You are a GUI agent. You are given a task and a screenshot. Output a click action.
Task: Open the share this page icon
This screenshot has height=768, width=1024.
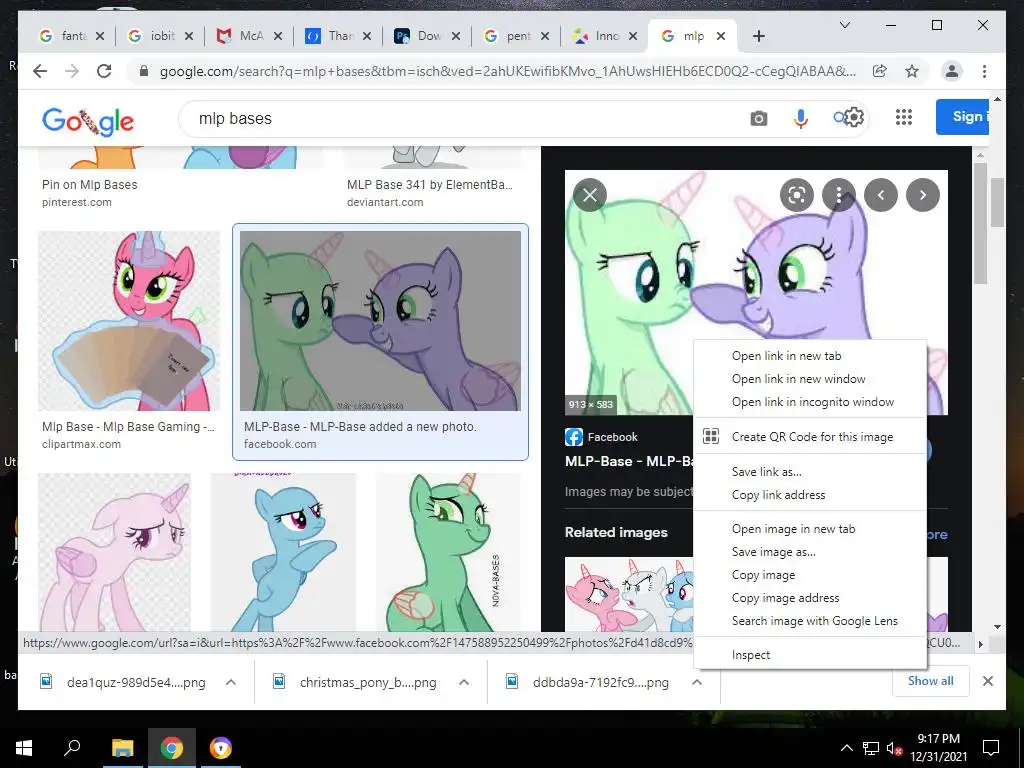[x=880, y=71]
